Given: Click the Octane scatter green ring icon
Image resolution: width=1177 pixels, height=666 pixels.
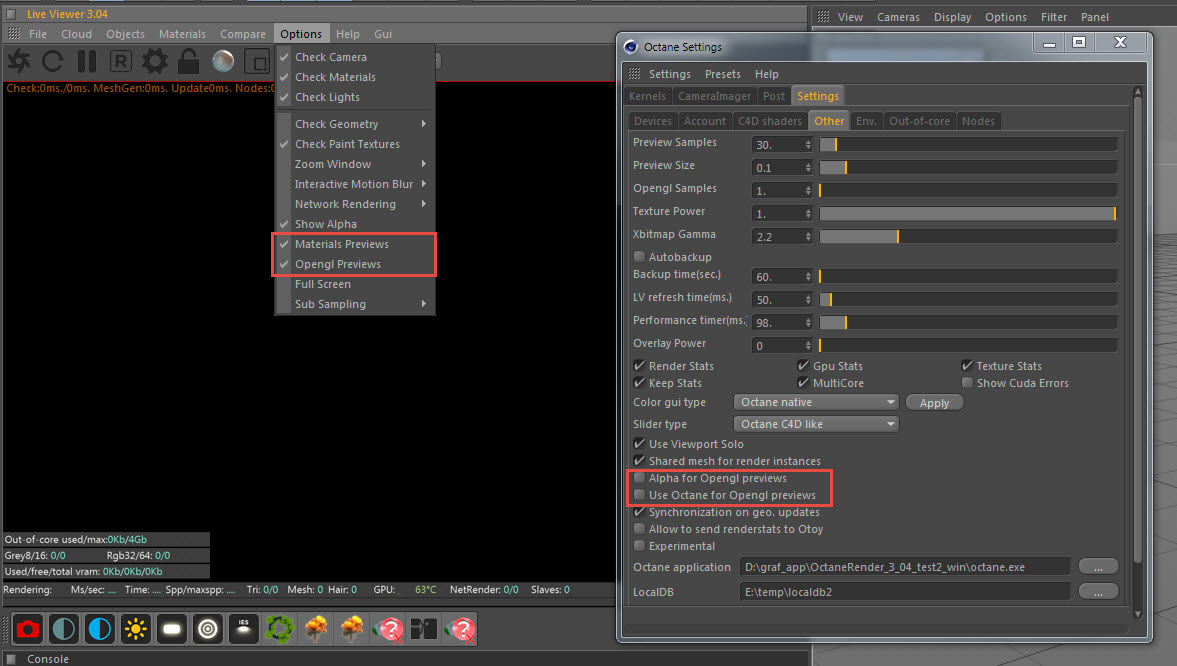Looking at the screenshot, I should 279,628.
